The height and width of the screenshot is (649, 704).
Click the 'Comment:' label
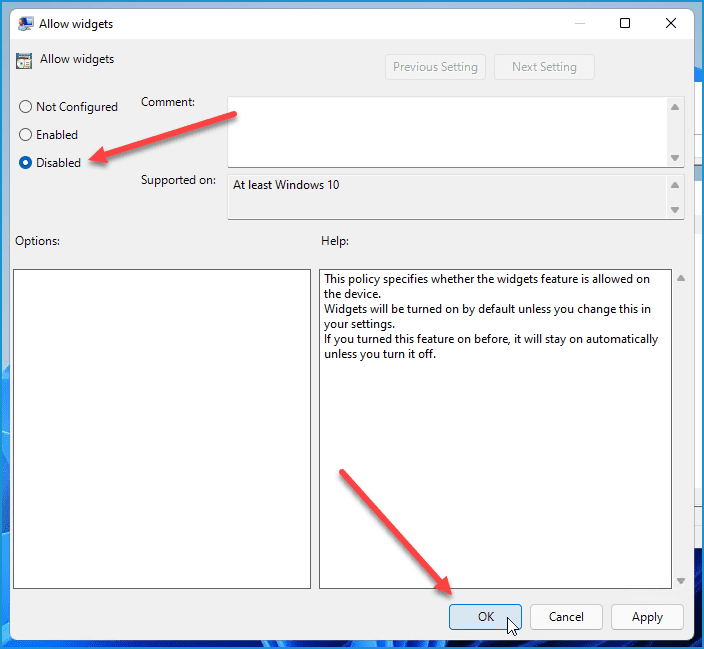click(x=168, y=102)
